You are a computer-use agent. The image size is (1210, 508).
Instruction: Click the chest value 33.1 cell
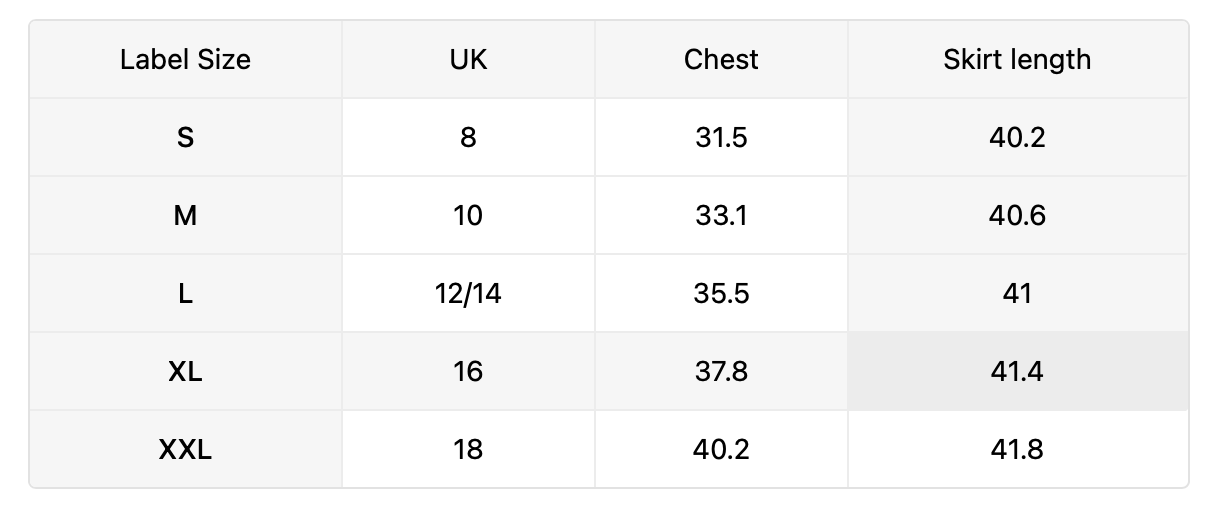click(x=721, y=215)
